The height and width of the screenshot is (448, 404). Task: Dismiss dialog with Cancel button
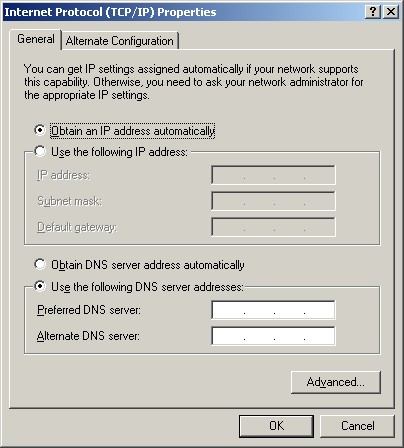[x=357, y=426]
